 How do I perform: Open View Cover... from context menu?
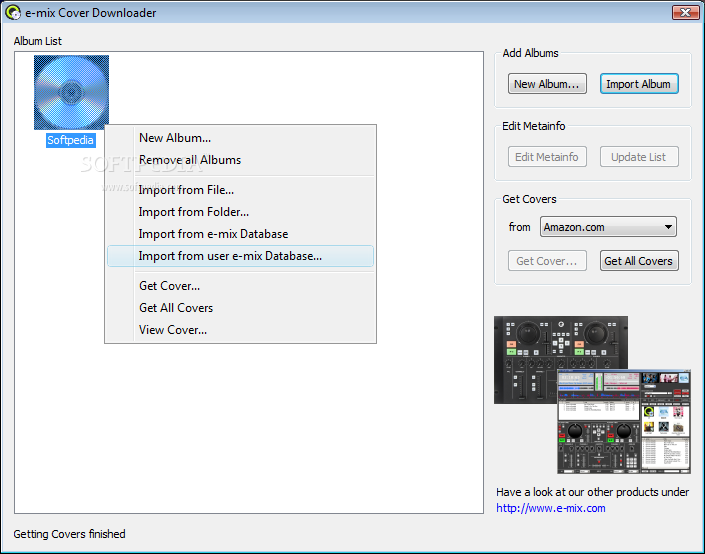[x=240, y=330]
